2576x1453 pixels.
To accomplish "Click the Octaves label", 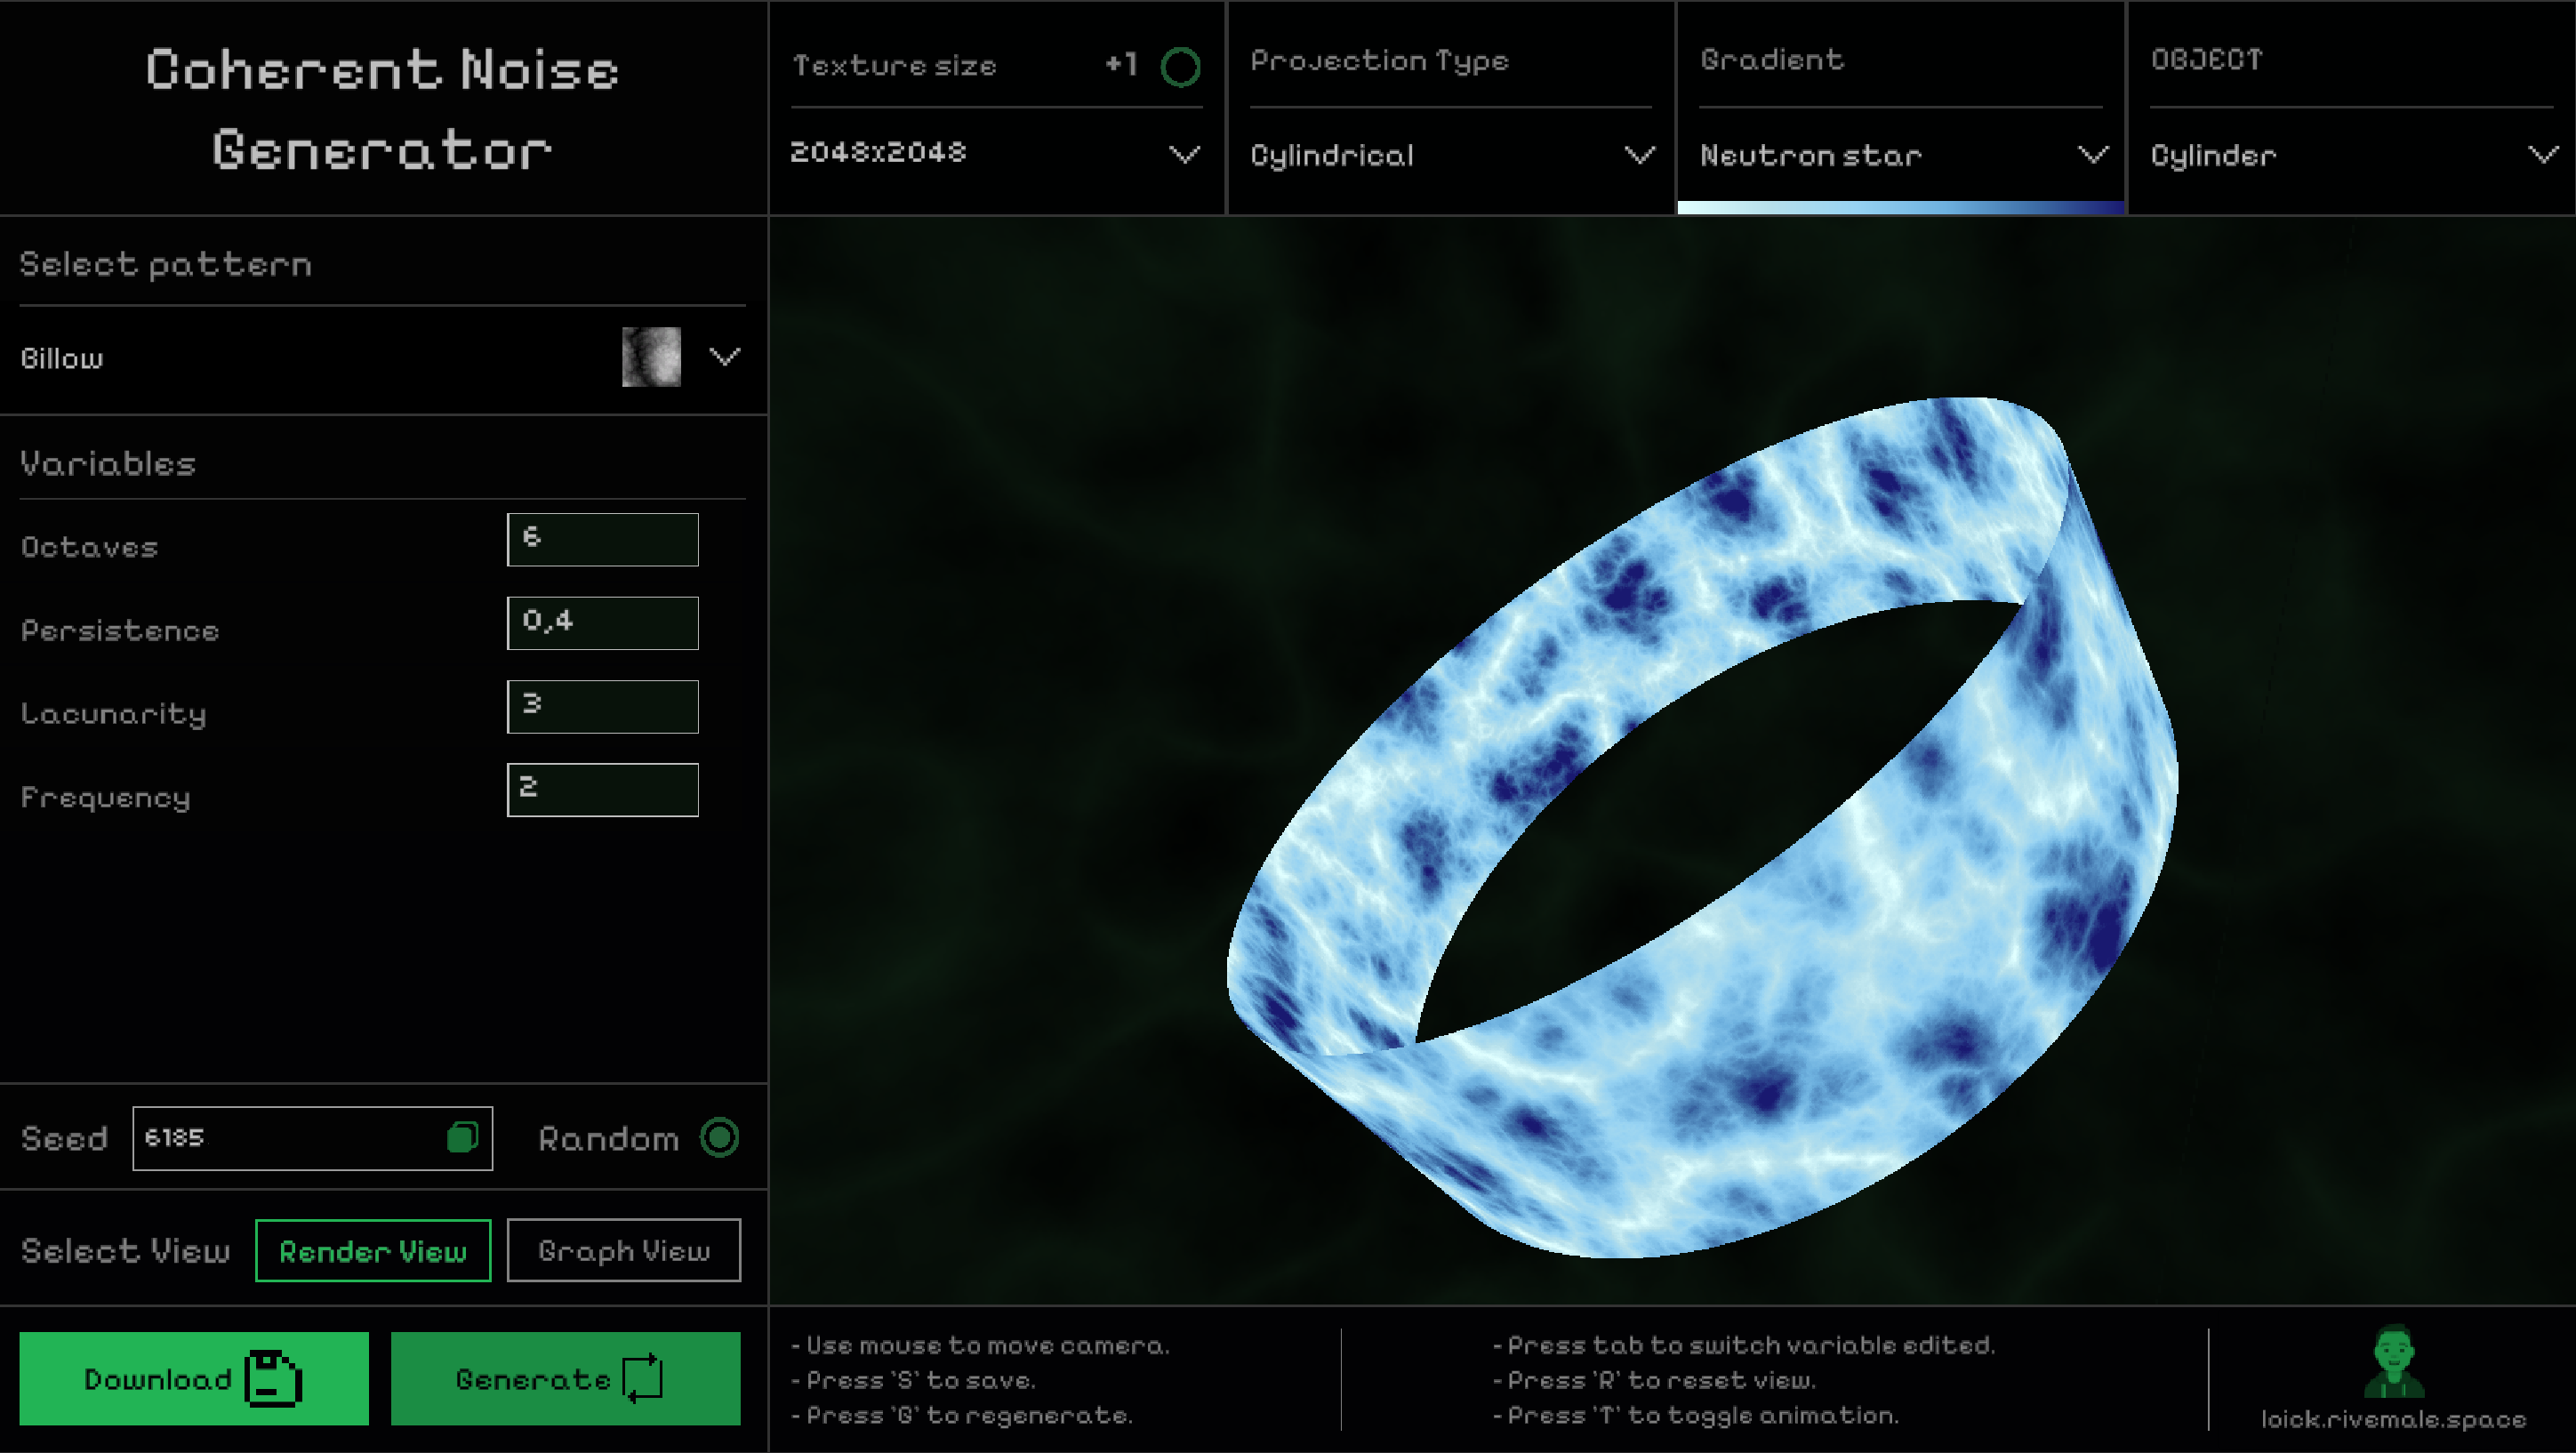I will pyautogui.click(x=90, y=547).
